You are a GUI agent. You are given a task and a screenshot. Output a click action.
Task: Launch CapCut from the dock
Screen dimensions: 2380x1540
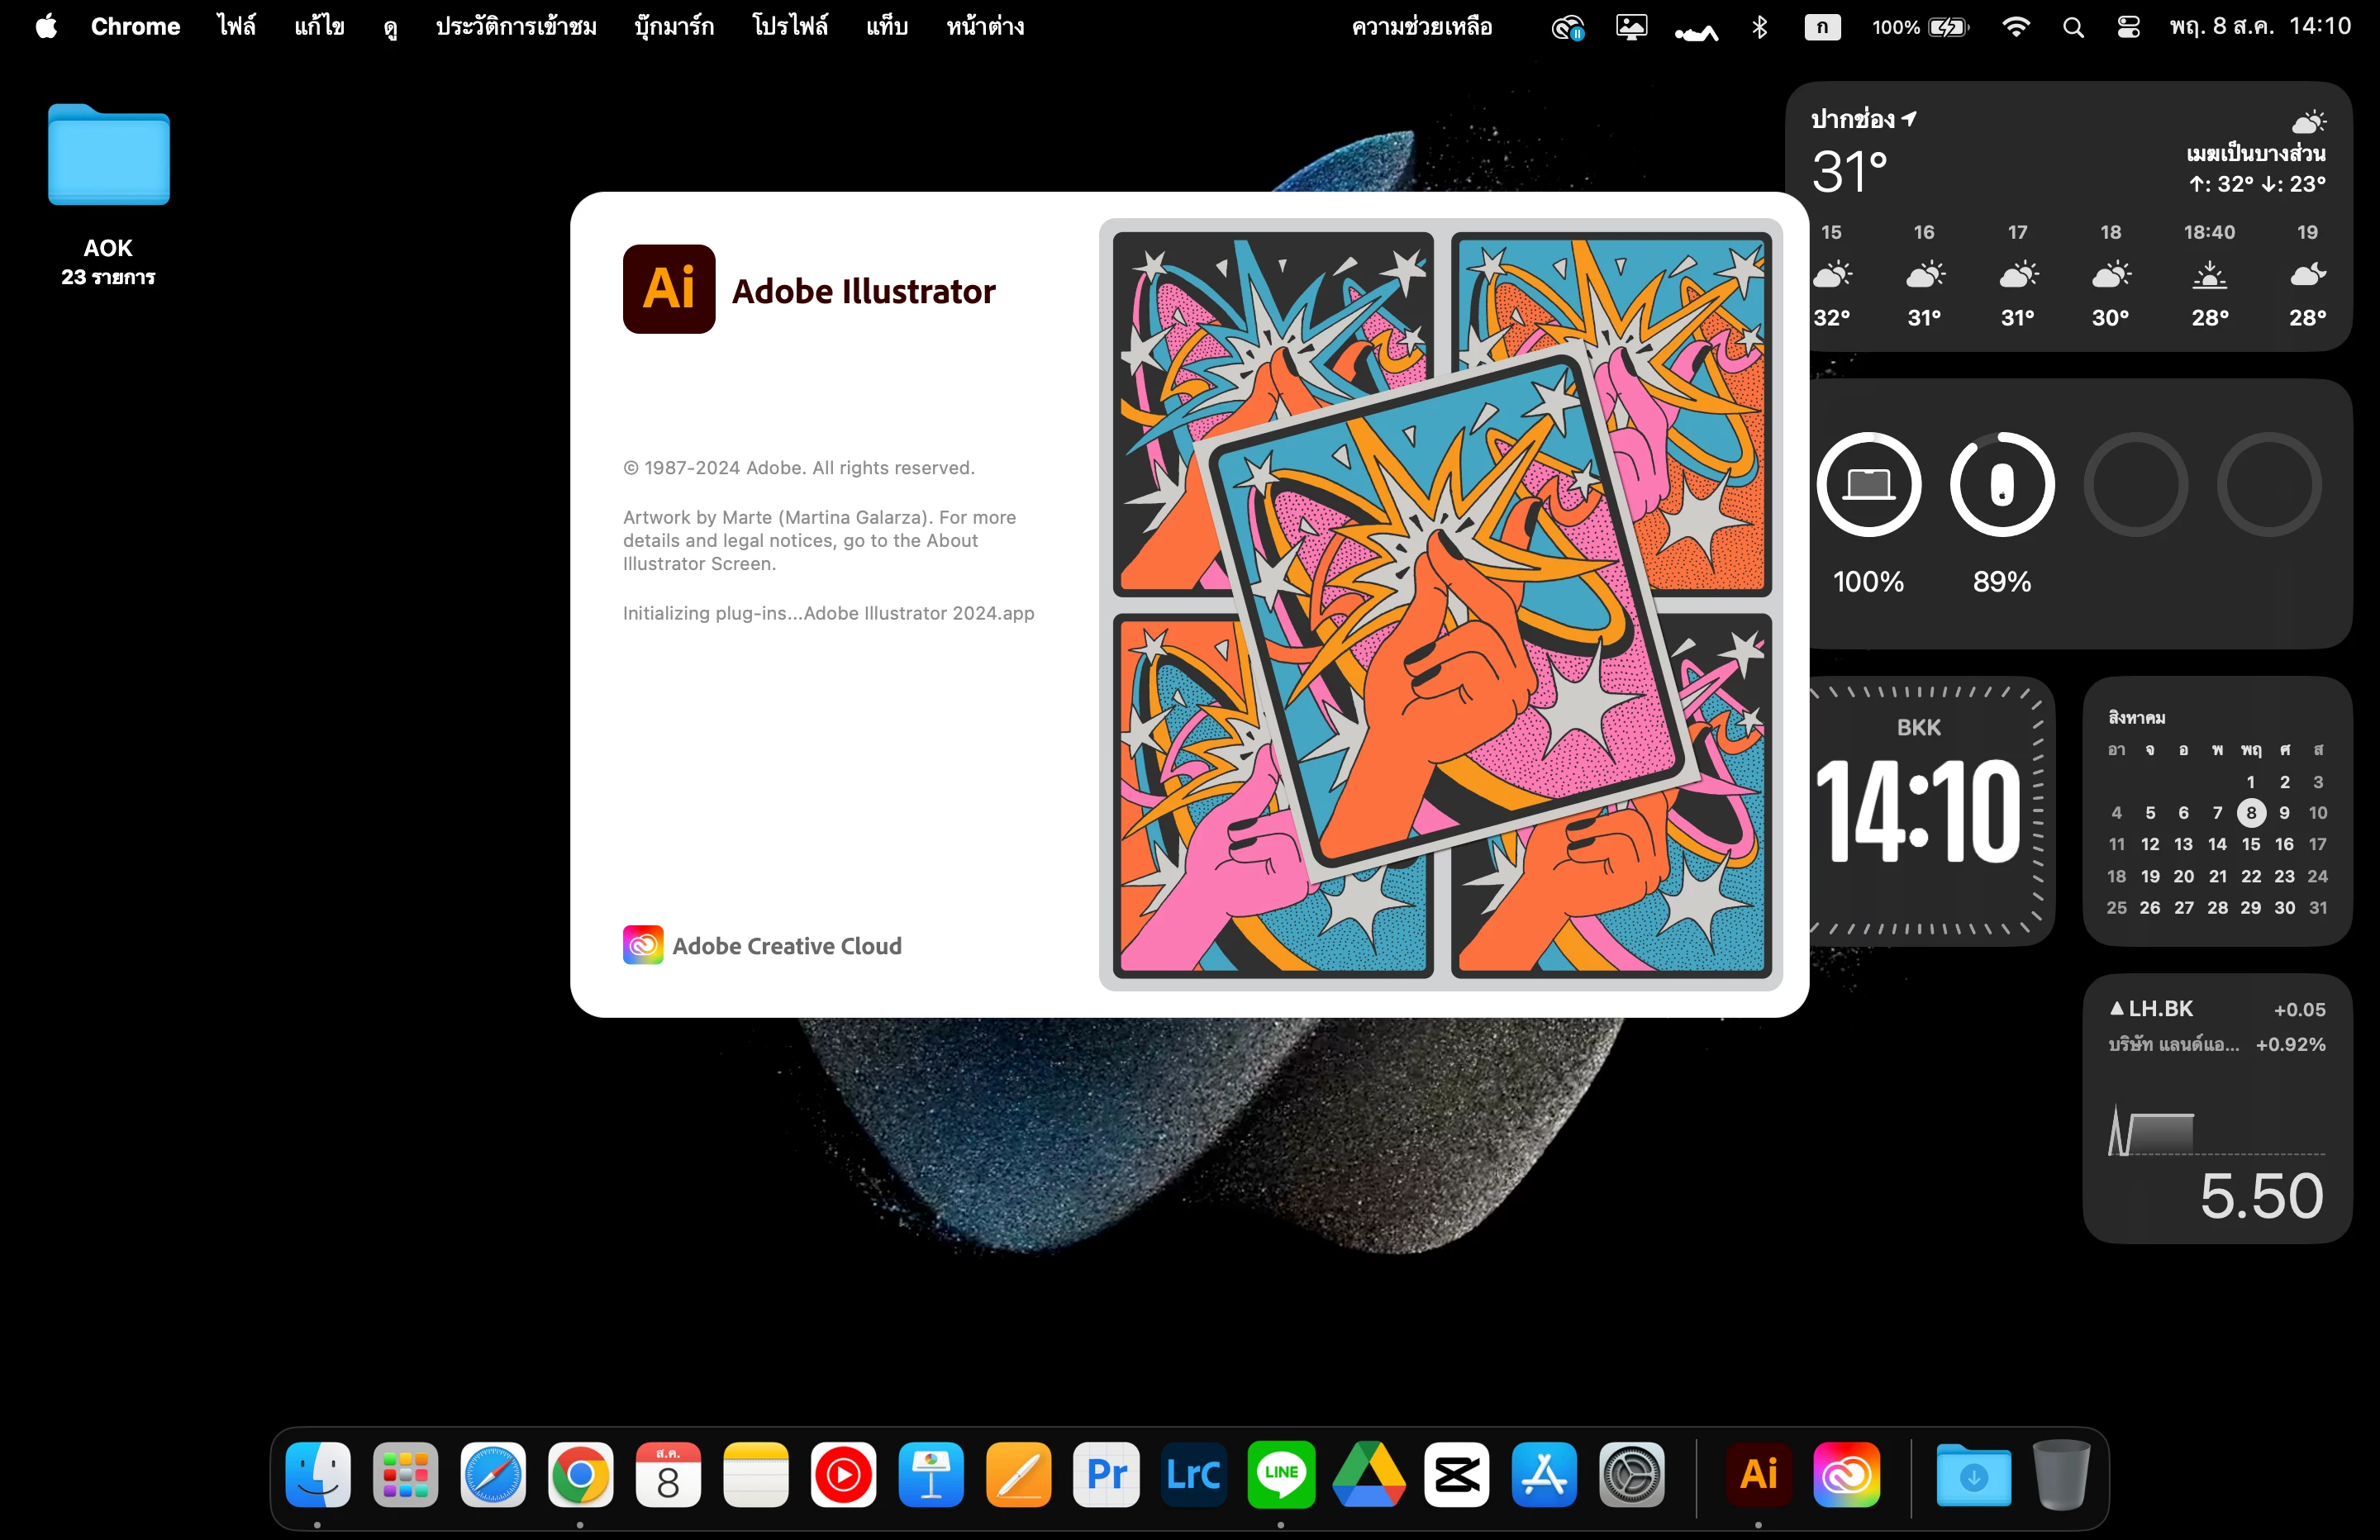point(1456,1474)
